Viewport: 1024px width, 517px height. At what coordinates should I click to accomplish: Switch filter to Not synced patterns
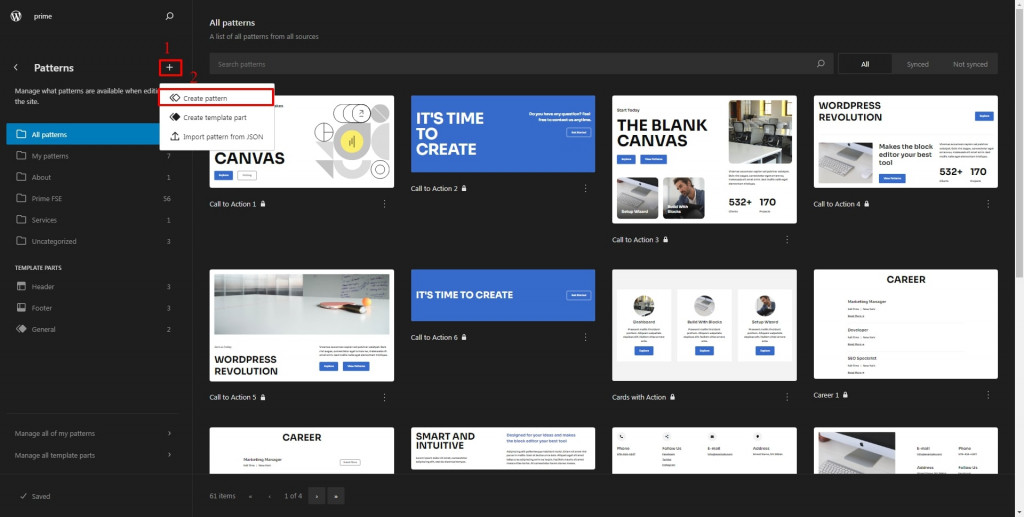point(970,64)
